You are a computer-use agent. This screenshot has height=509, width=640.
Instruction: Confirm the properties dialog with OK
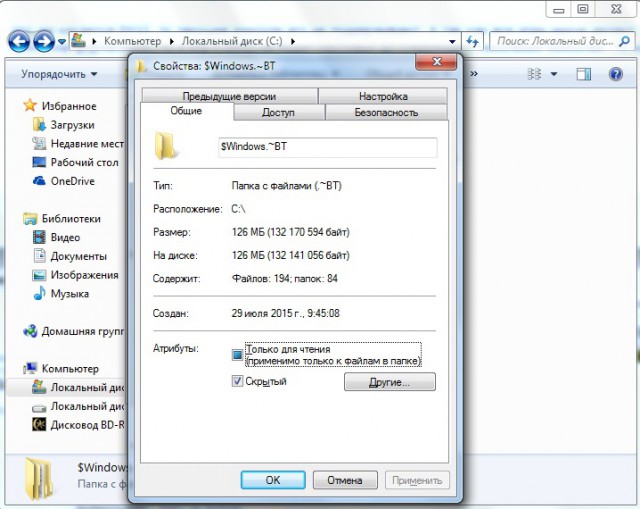(273, 480)
